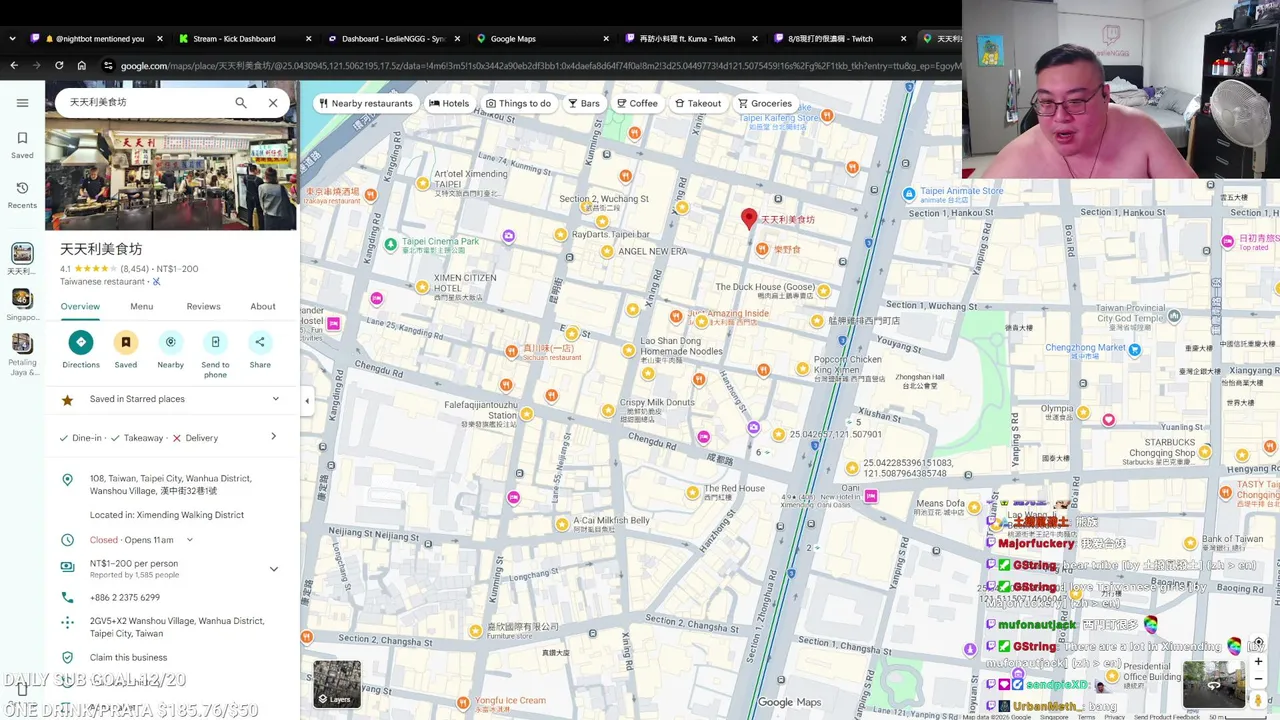Filter by Bars chip
Viewport: 1280px width, 720px height.
click(x=584, y=103)
